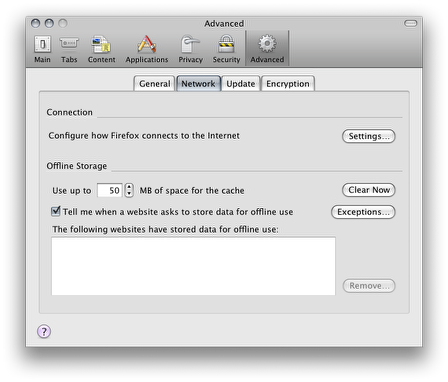Click the cache size field showing 50

pos(110,190)
